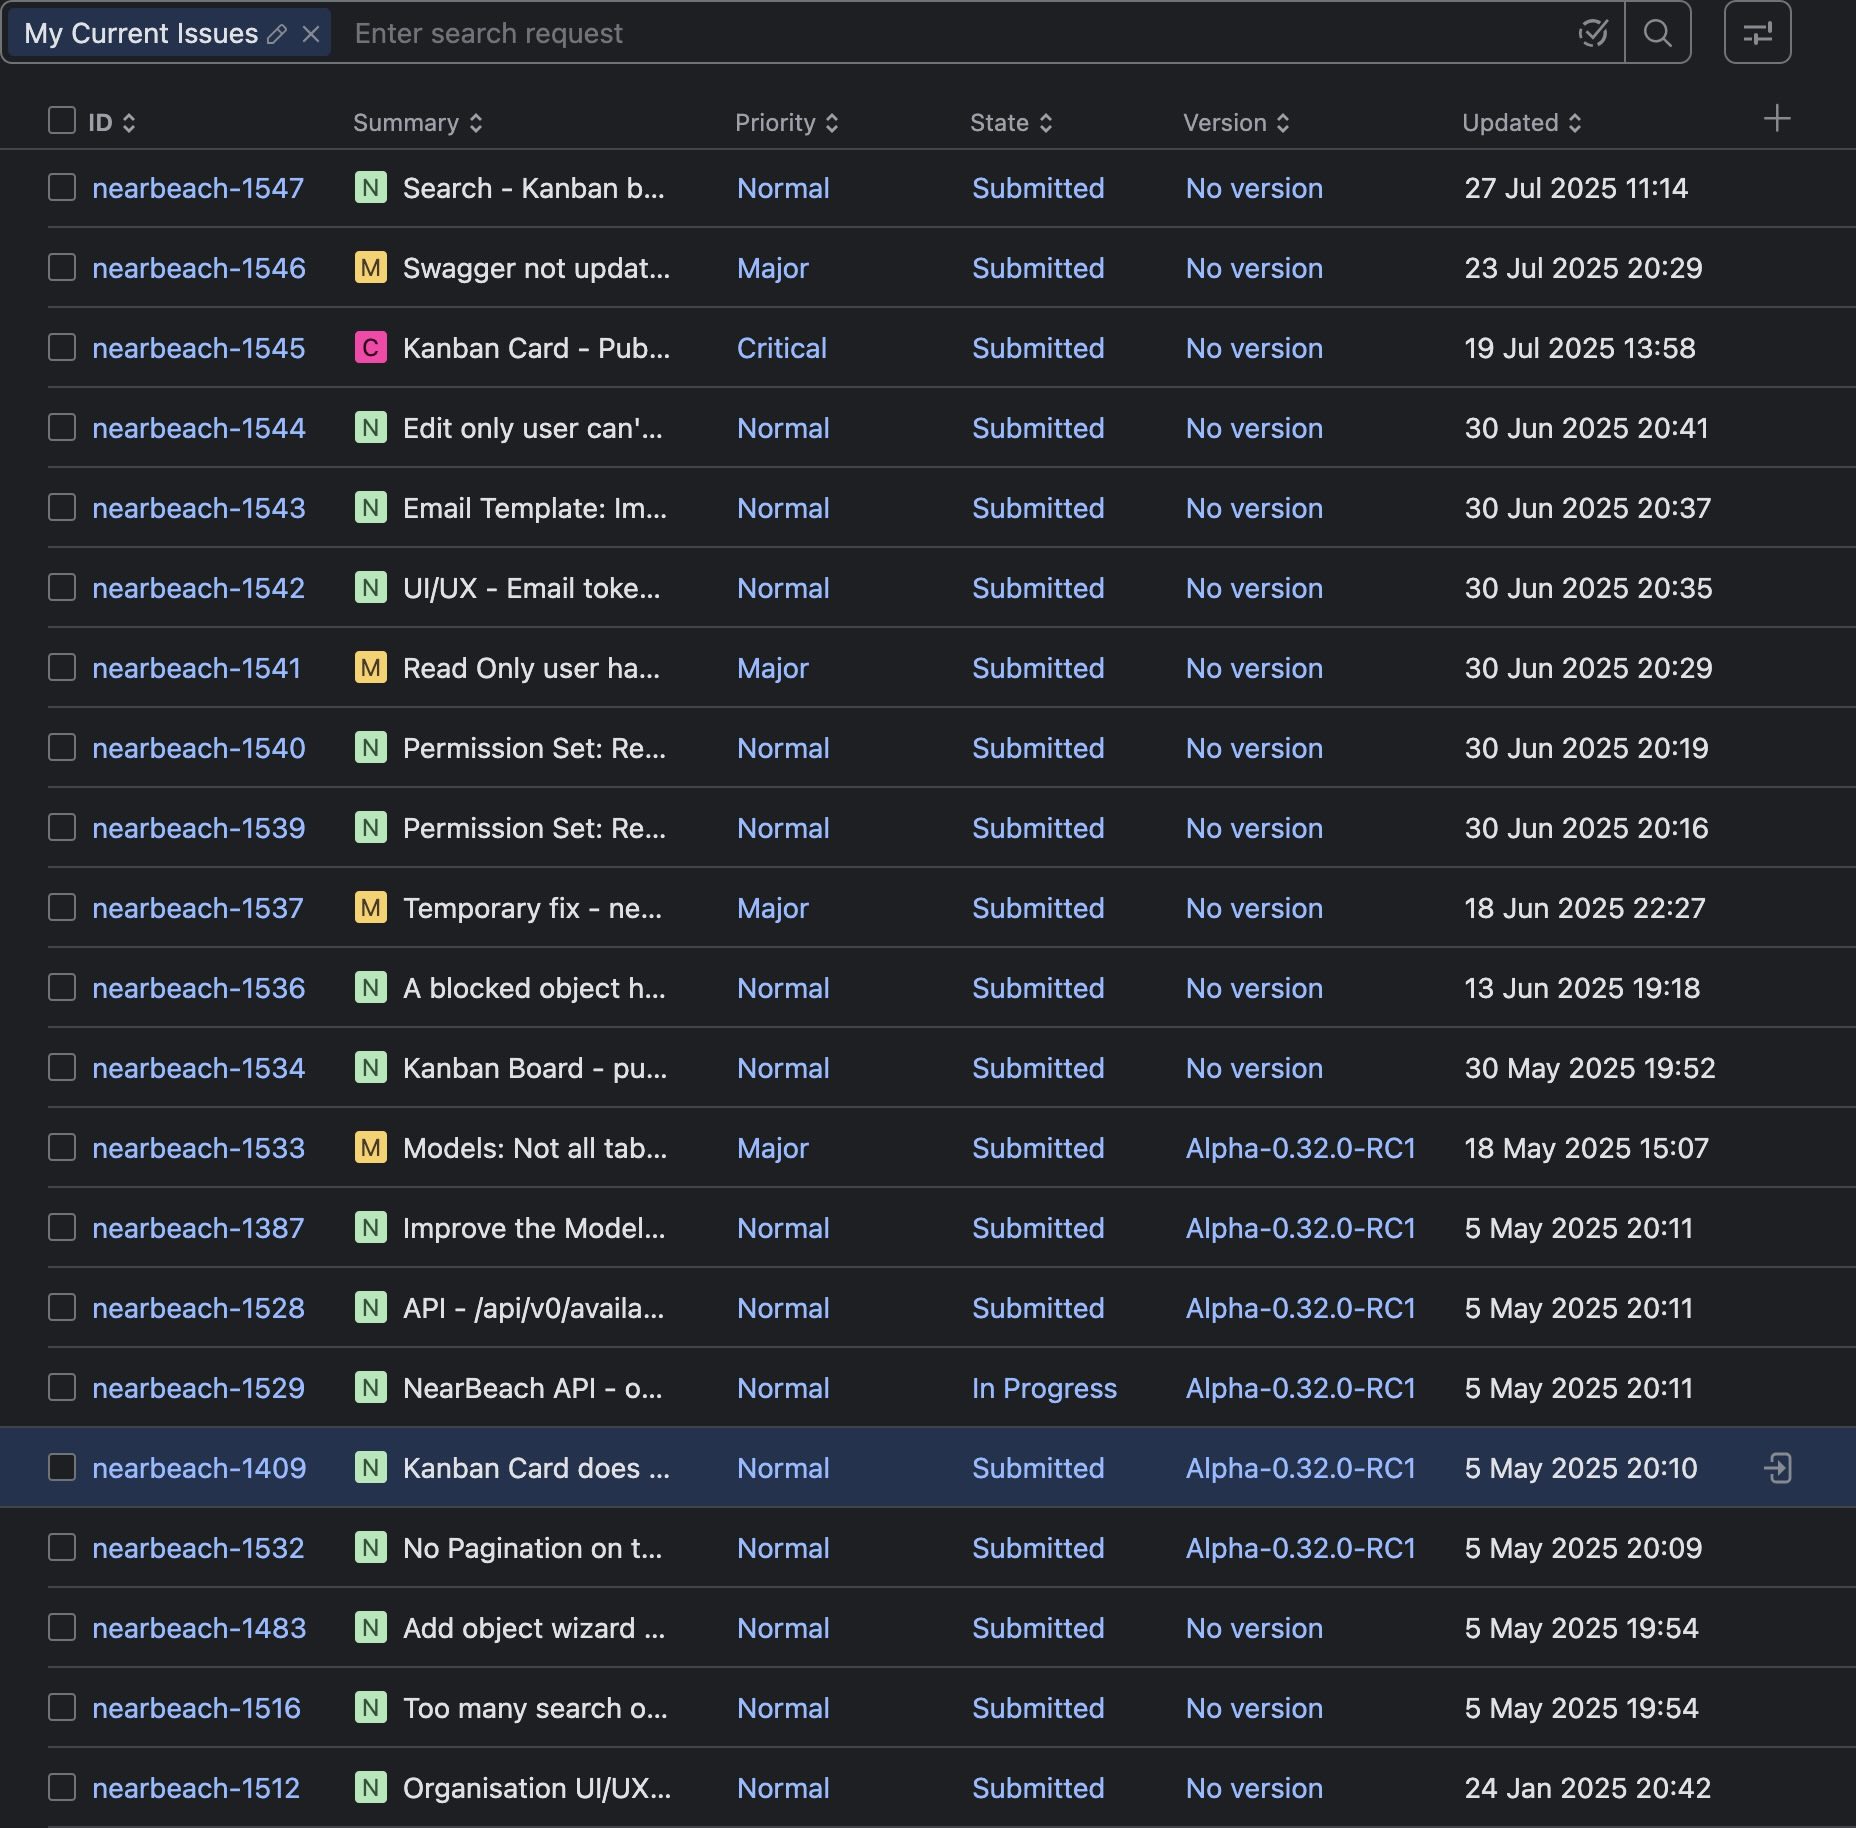Viewport: 1856px width, 1828px height.
Task: Click the pink Critical badge on nearbeach-1545
Action: (370, 348)
